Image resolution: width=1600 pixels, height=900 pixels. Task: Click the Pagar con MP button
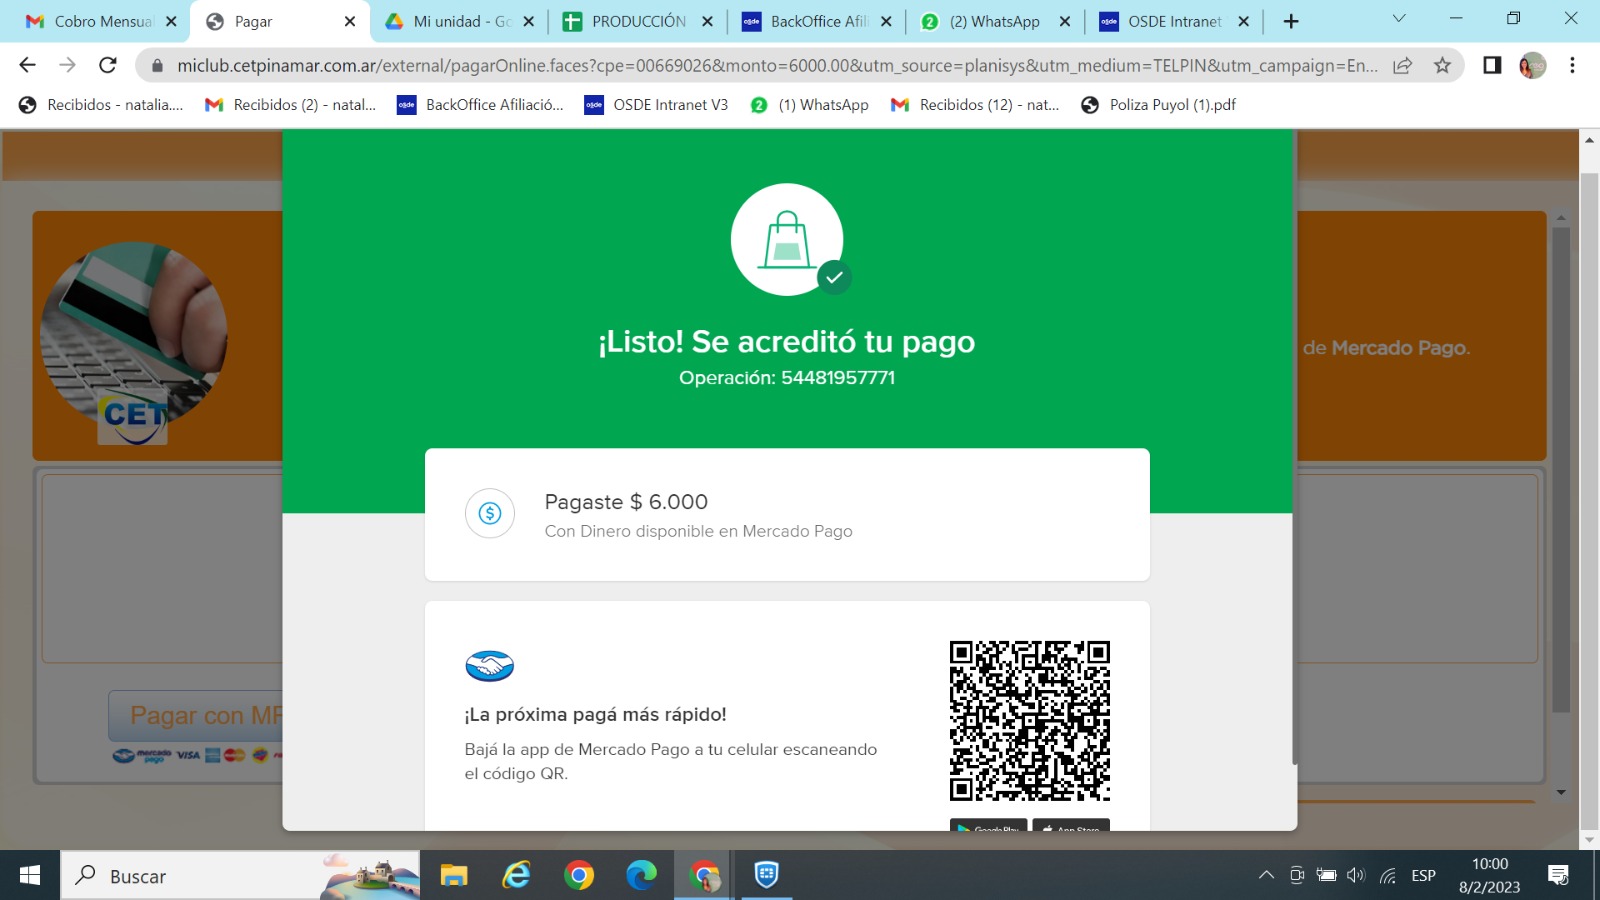(x=197, y=715)
